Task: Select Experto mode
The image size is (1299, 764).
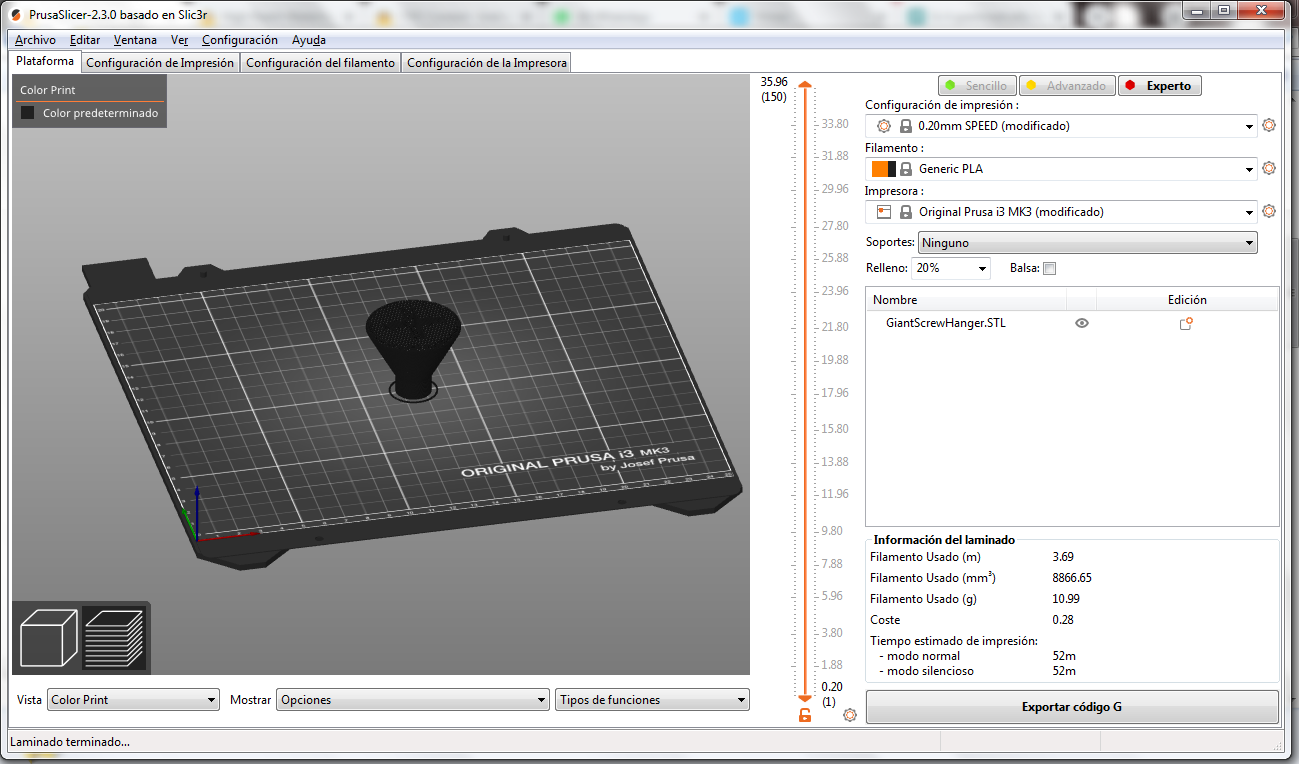Action: 1159,86
